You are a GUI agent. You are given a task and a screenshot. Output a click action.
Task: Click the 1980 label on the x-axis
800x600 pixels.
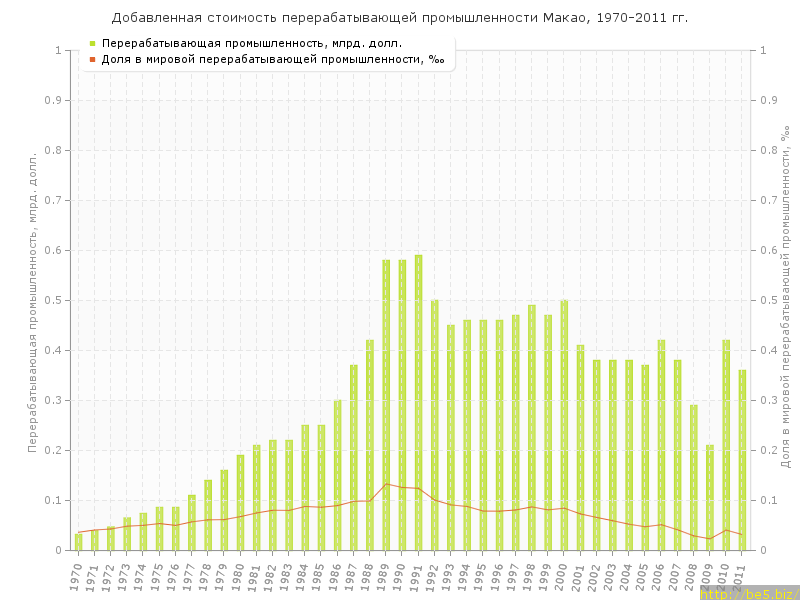[x=238, y=575]
